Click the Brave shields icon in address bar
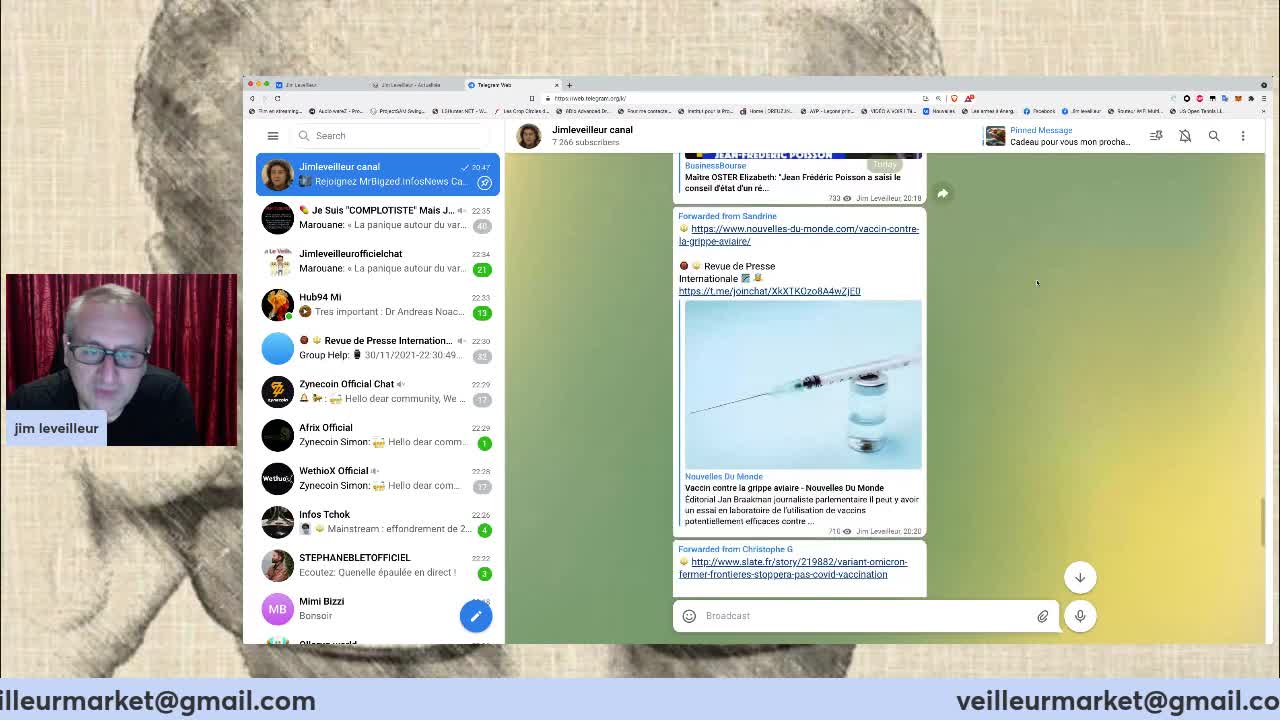 [x=954, y=98]
